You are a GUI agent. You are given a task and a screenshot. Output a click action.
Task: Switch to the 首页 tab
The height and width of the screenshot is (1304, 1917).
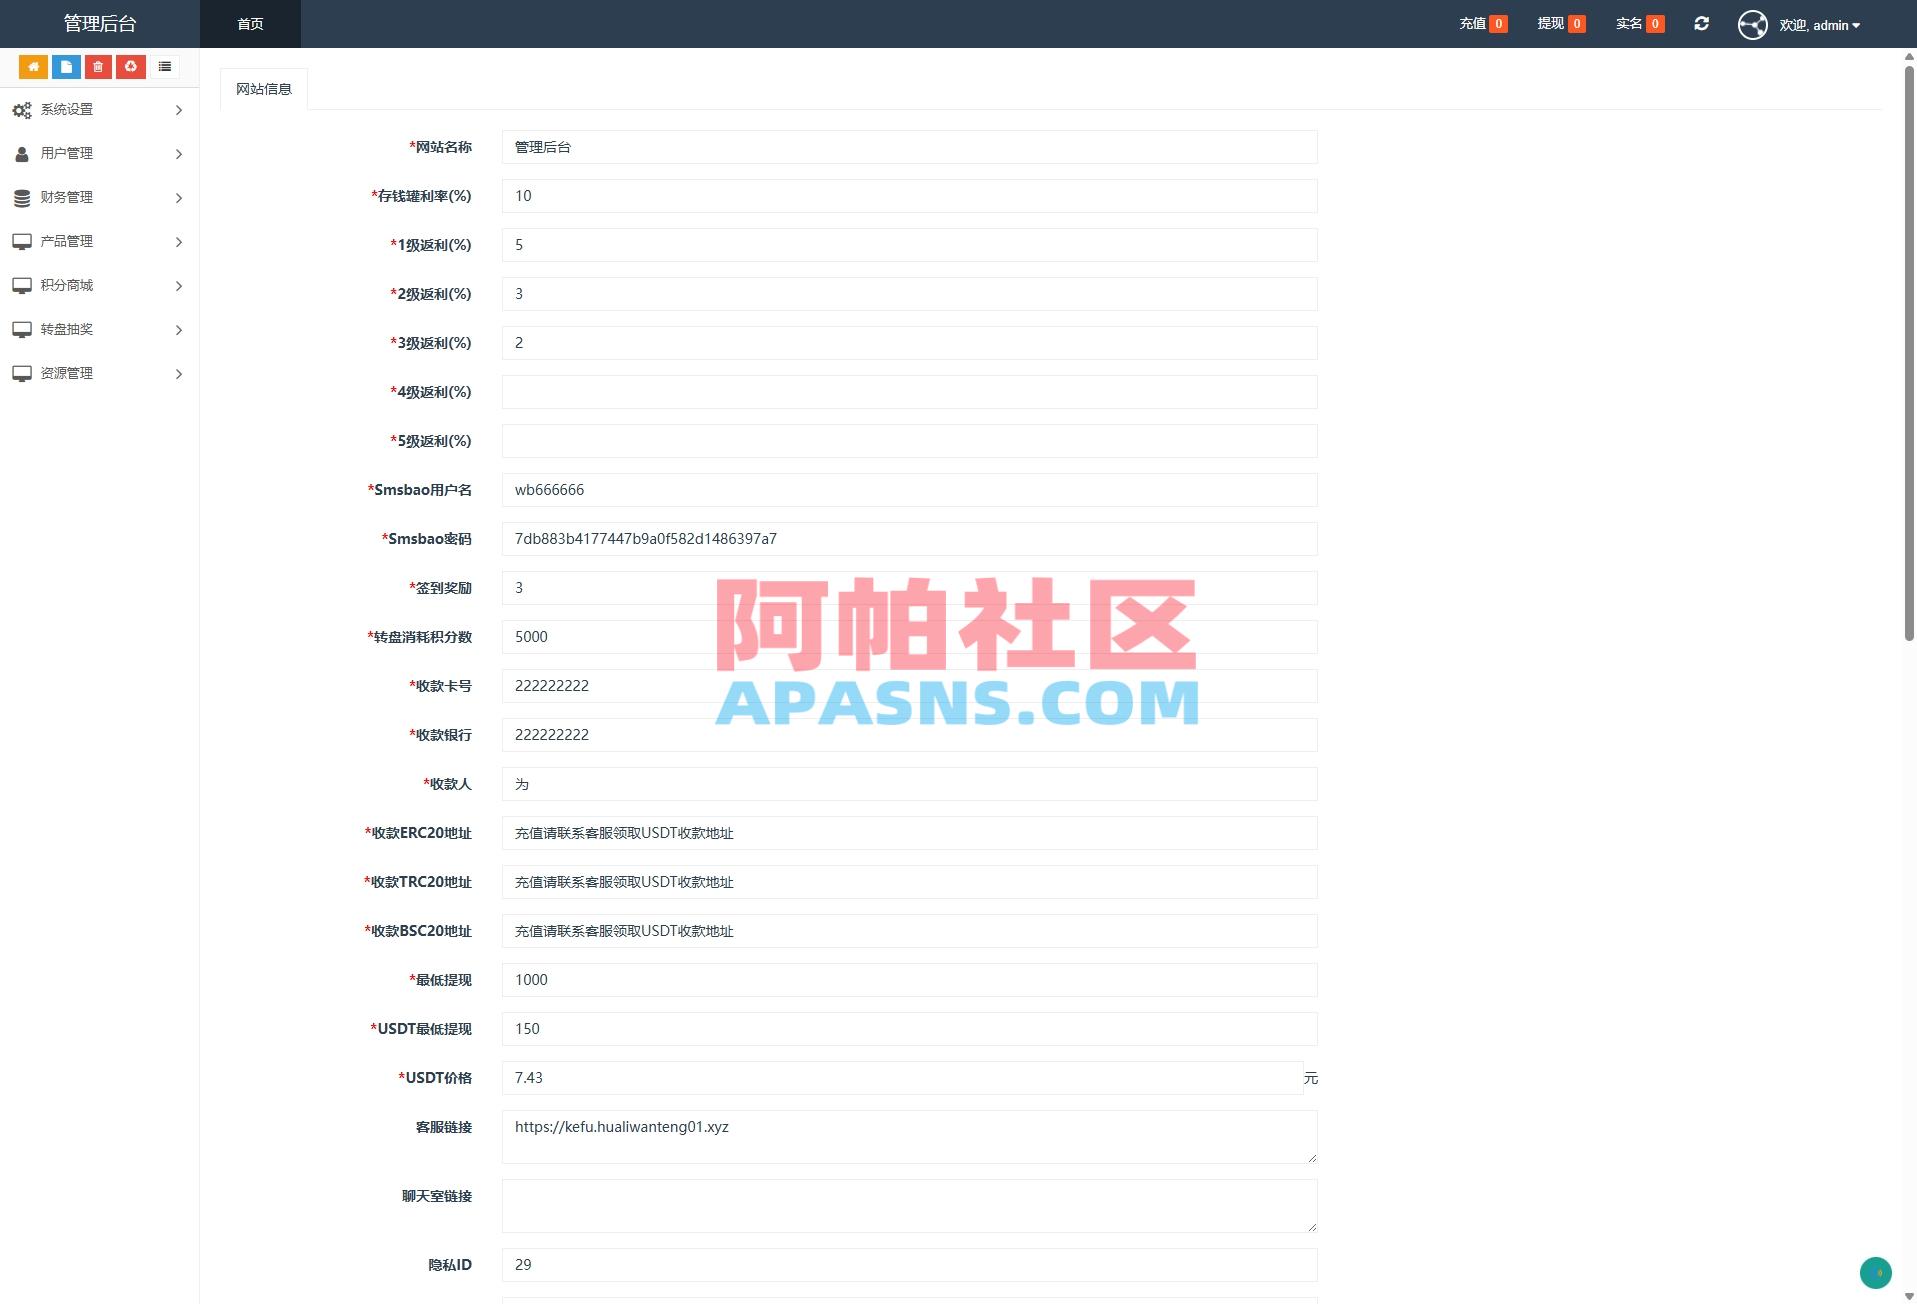[x=249, y=23]
